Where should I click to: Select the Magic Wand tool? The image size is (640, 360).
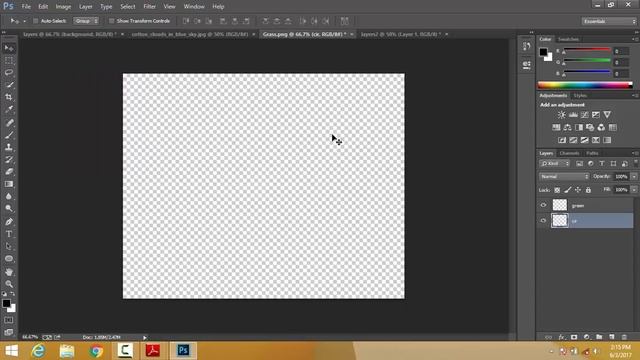(9, 85)
